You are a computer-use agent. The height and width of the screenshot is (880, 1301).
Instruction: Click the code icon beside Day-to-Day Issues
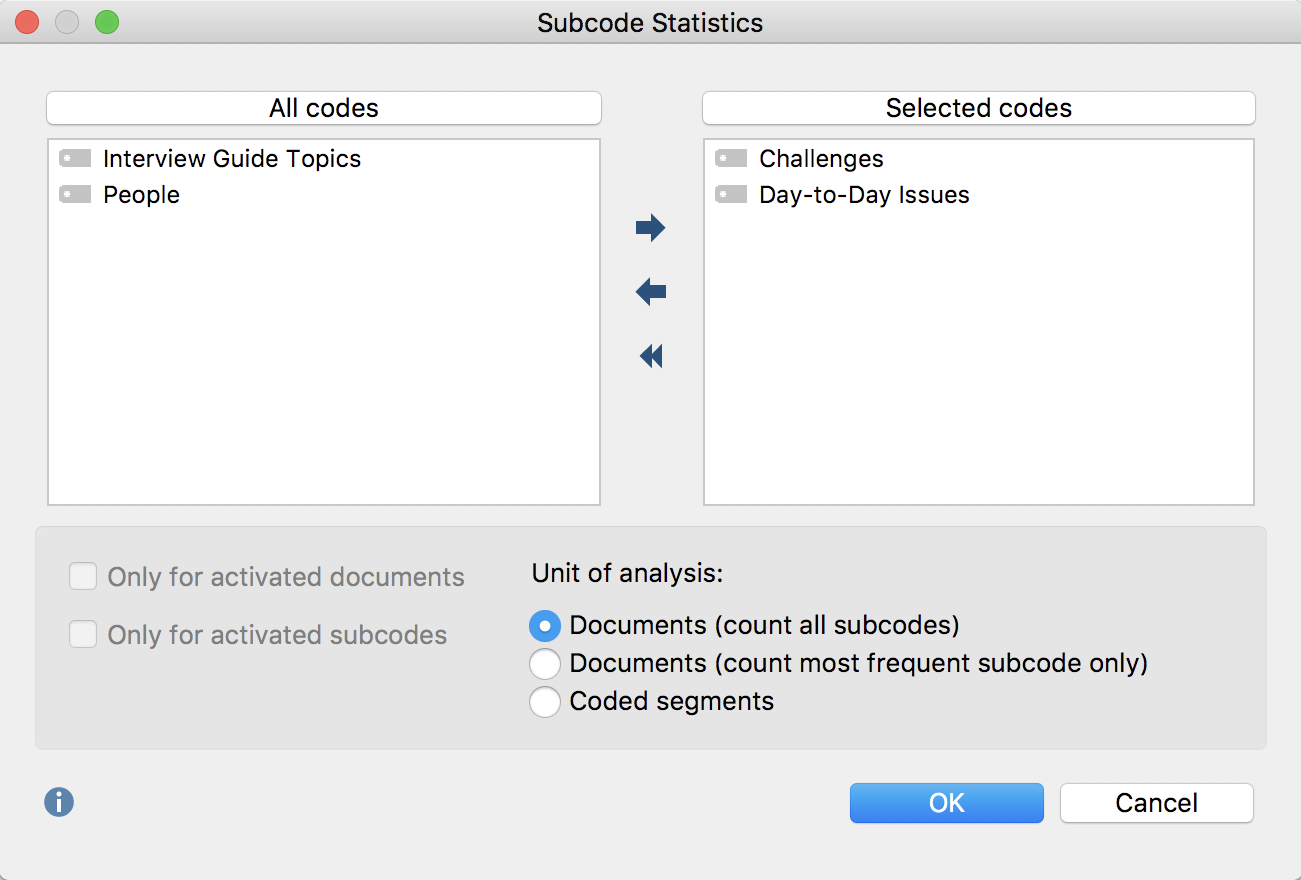(731, 194)
